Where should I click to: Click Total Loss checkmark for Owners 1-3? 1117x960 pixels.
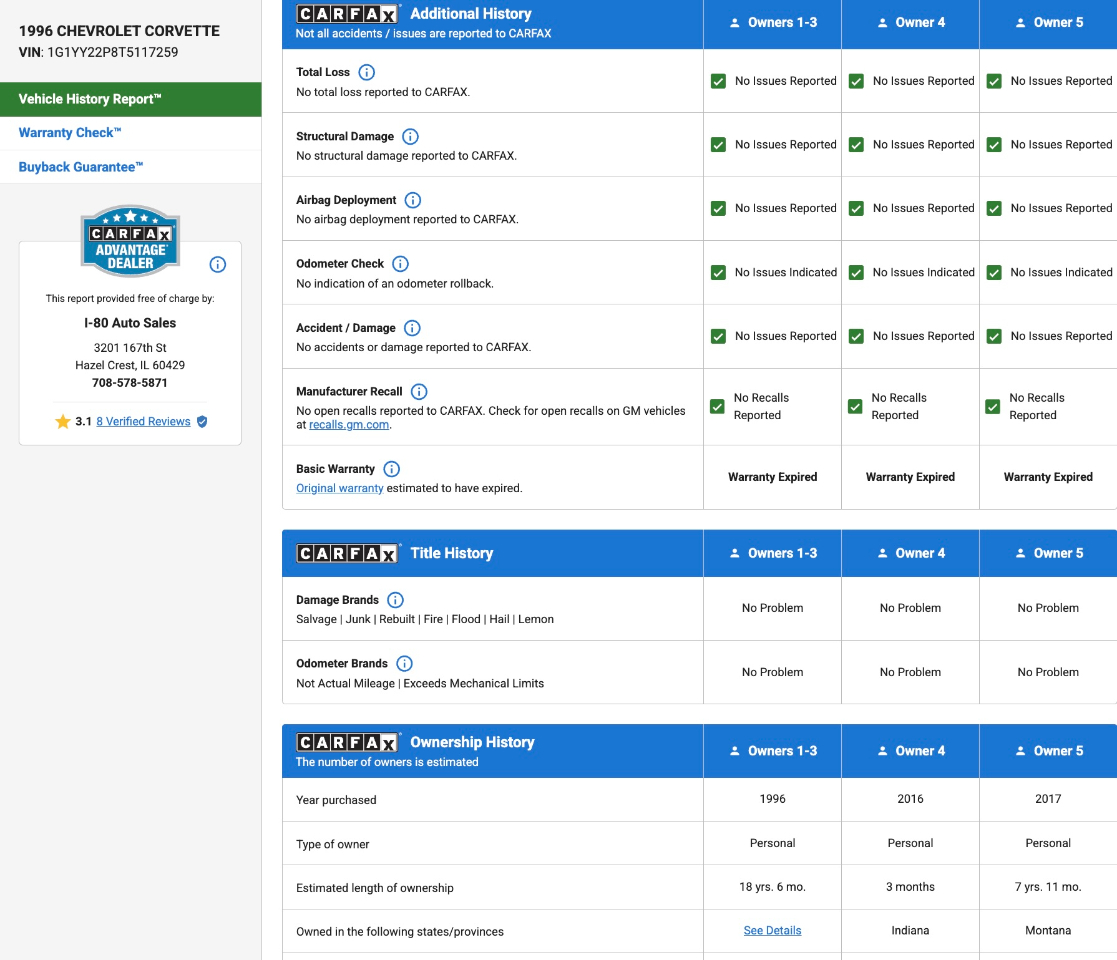click(x=718, y=81)
